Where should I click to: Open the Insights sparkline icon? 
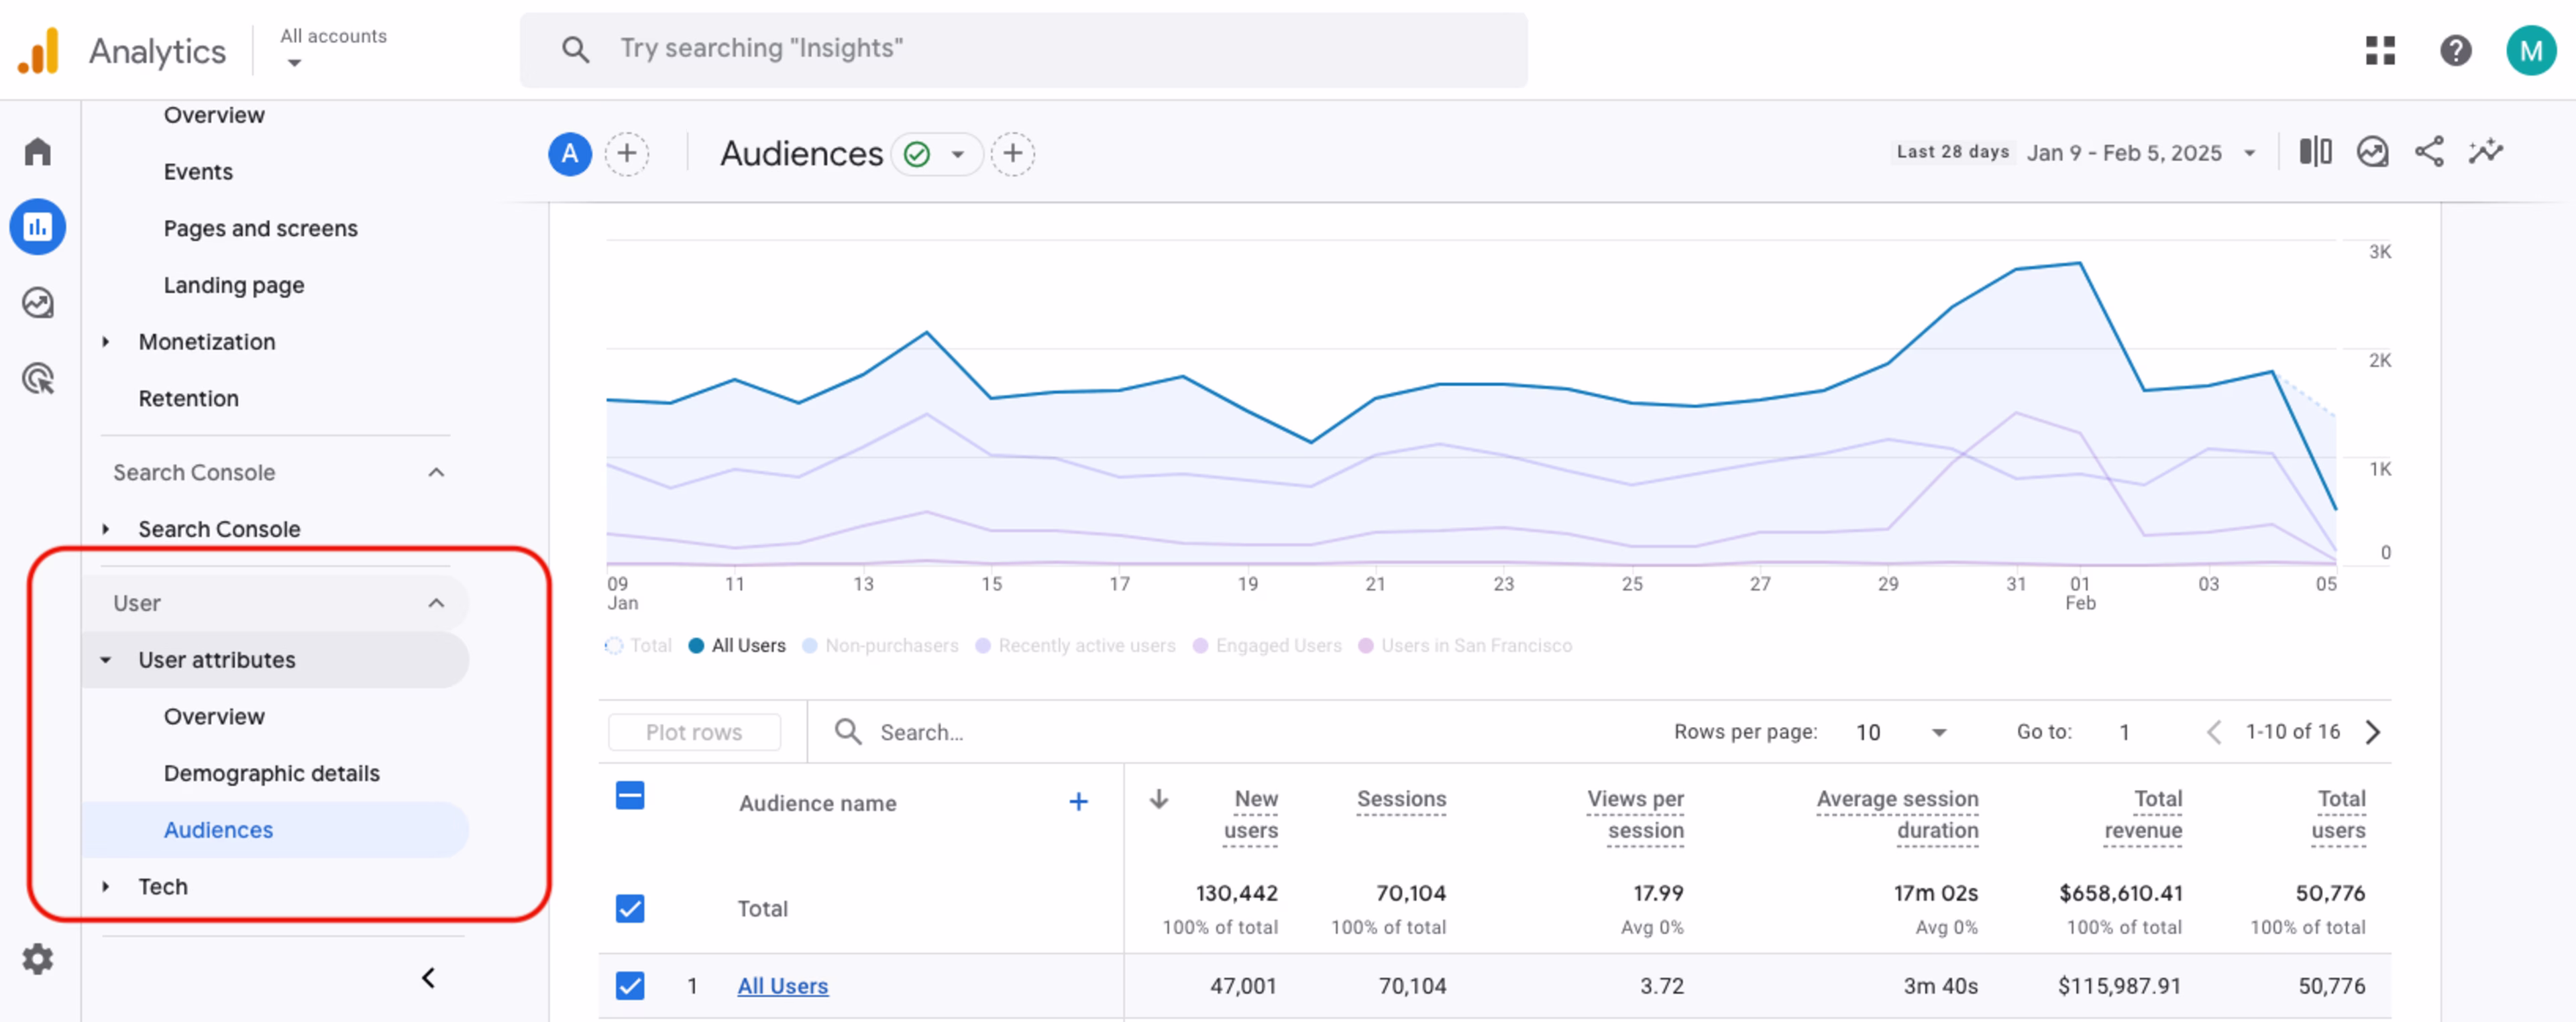click(x=2485, y=152)
